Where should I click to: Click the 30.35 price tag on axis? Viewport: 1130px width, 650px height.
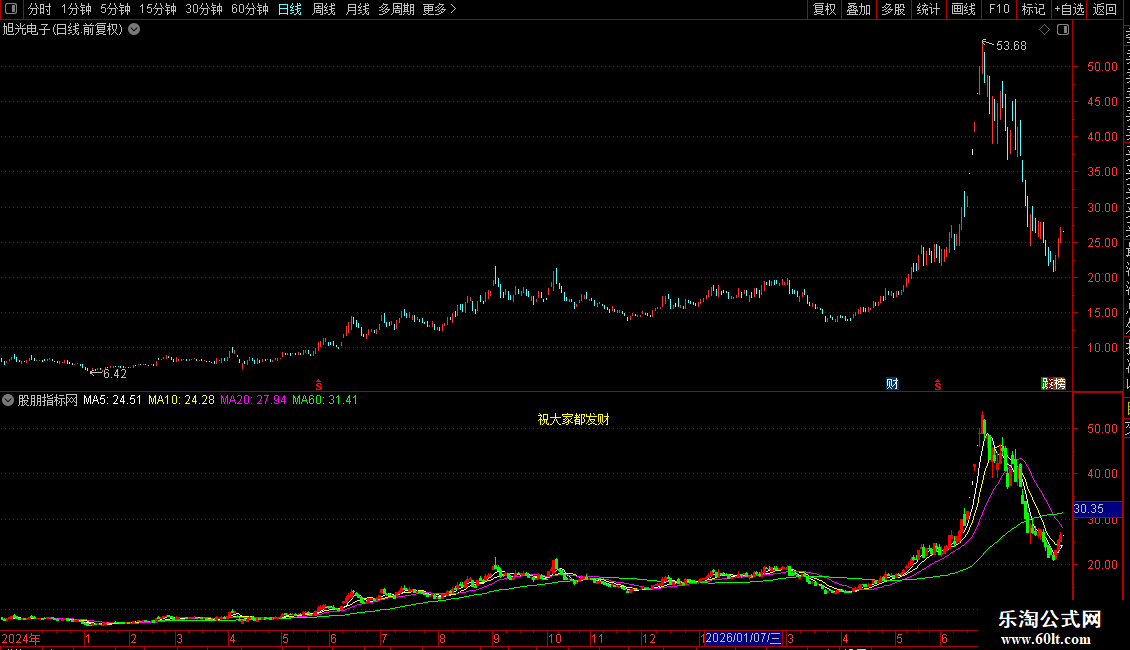point(1097,509)
